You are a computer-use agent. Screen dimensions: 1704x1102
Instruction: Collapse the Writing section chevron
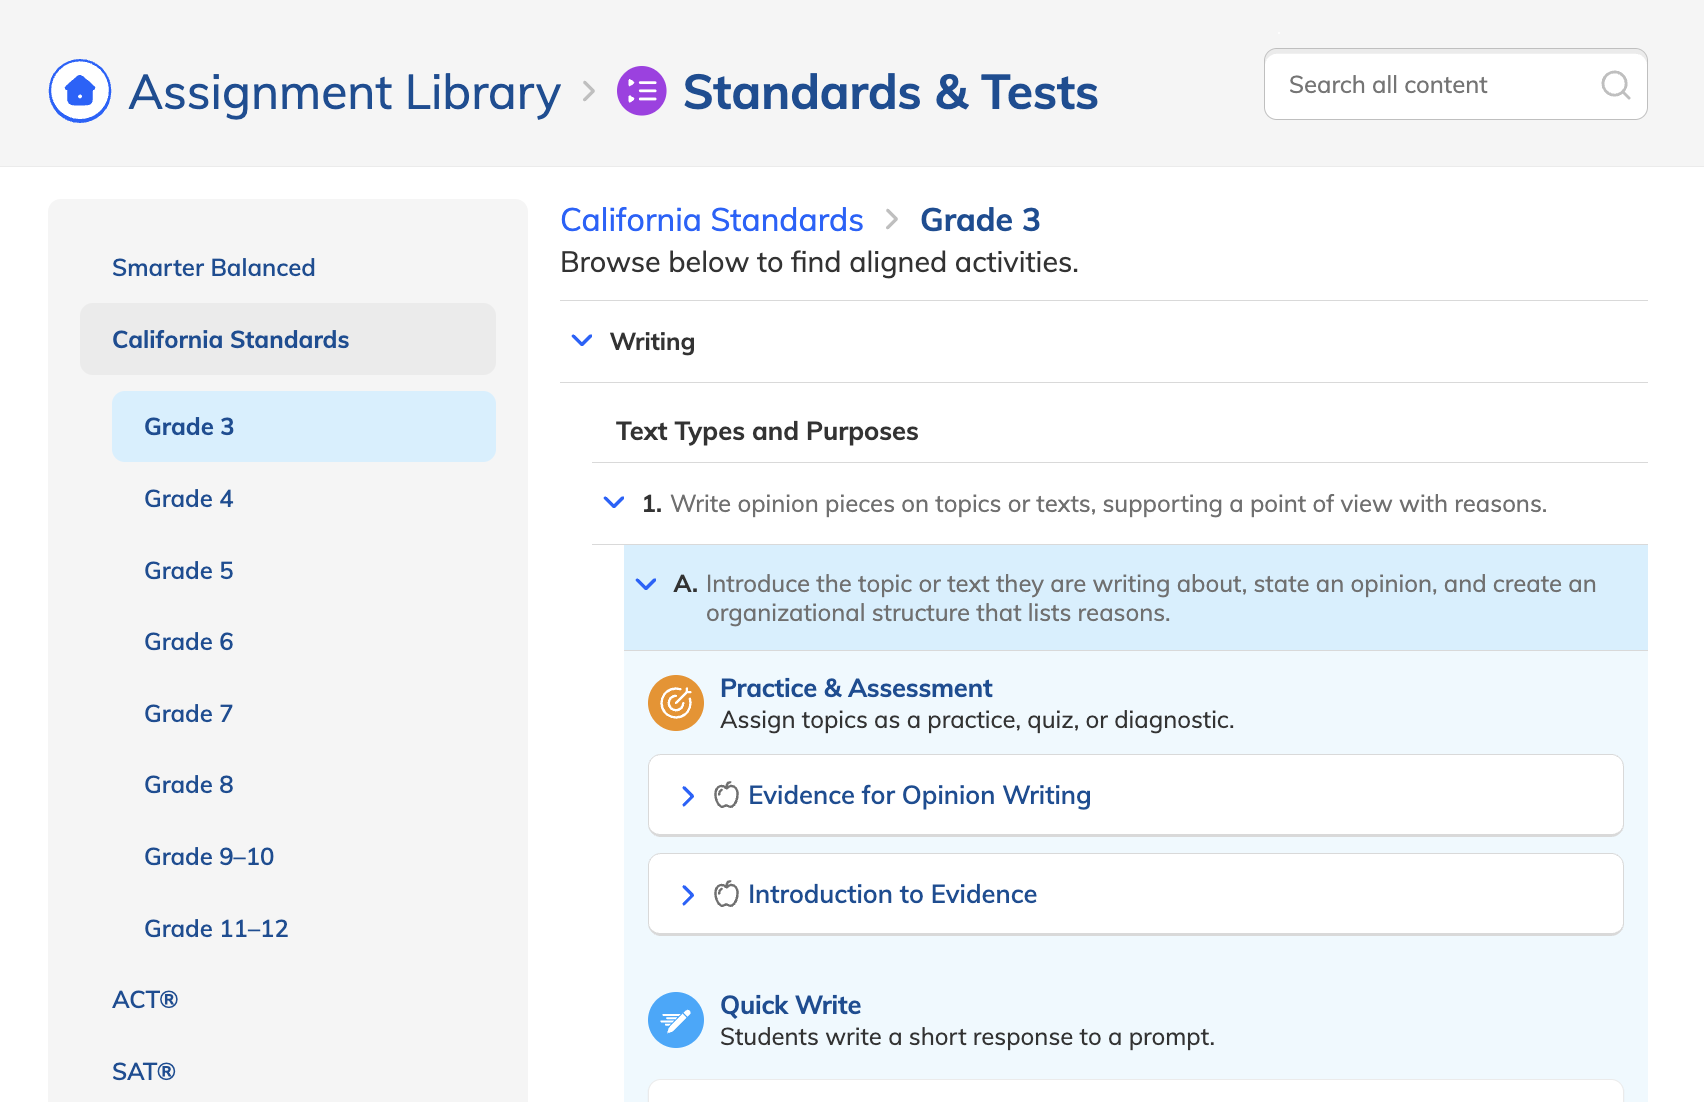582,341
